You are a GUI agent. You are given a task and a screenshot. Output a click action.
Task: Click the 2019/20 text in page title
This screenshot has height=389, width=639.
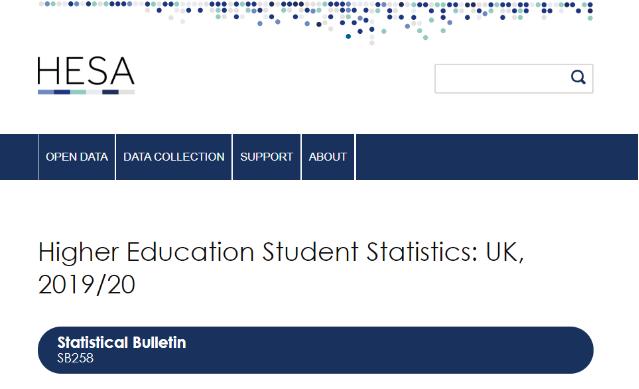click(86, 284)
